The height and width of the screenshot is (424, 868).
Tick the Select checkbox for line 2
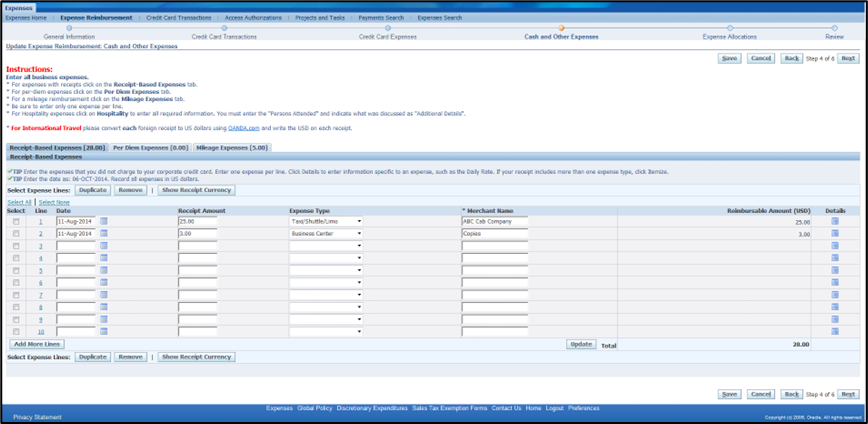16,233
